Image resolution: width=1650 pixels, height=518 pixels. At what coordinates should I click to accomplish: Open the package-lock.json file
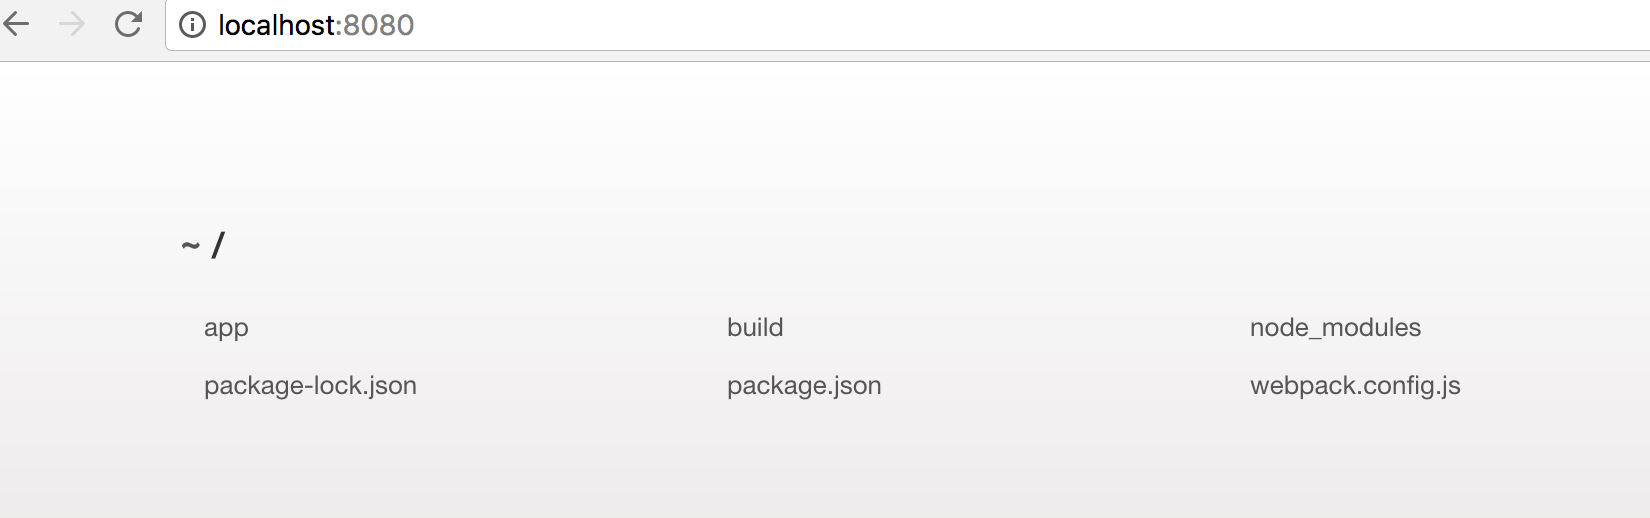[310, 386]
